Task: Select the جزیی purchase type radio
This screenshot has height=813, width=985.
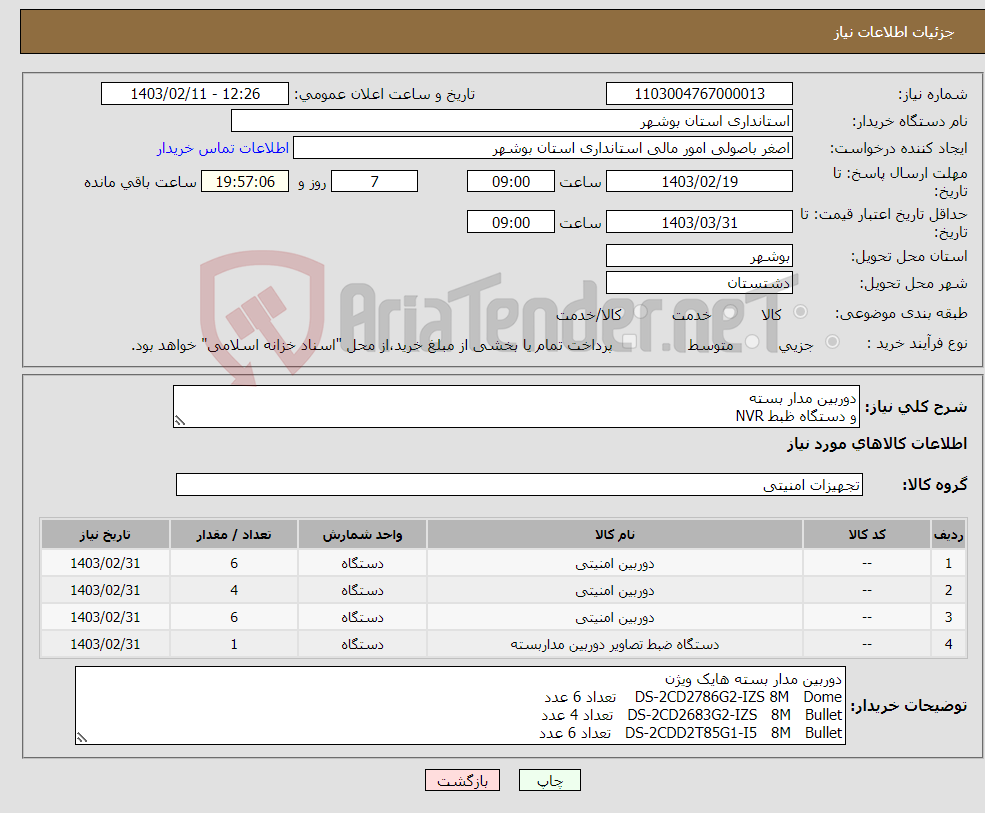Action: (x=832, y=342)
